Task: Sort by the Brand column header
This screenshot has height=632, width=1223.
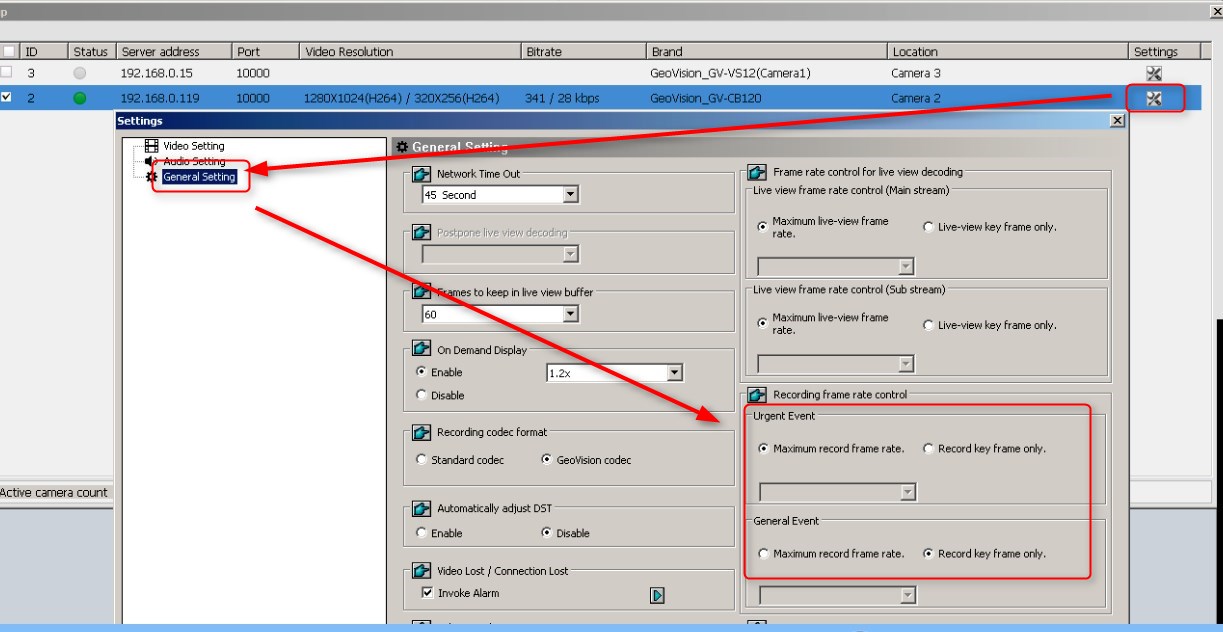Action: click(x=767, y=52)
